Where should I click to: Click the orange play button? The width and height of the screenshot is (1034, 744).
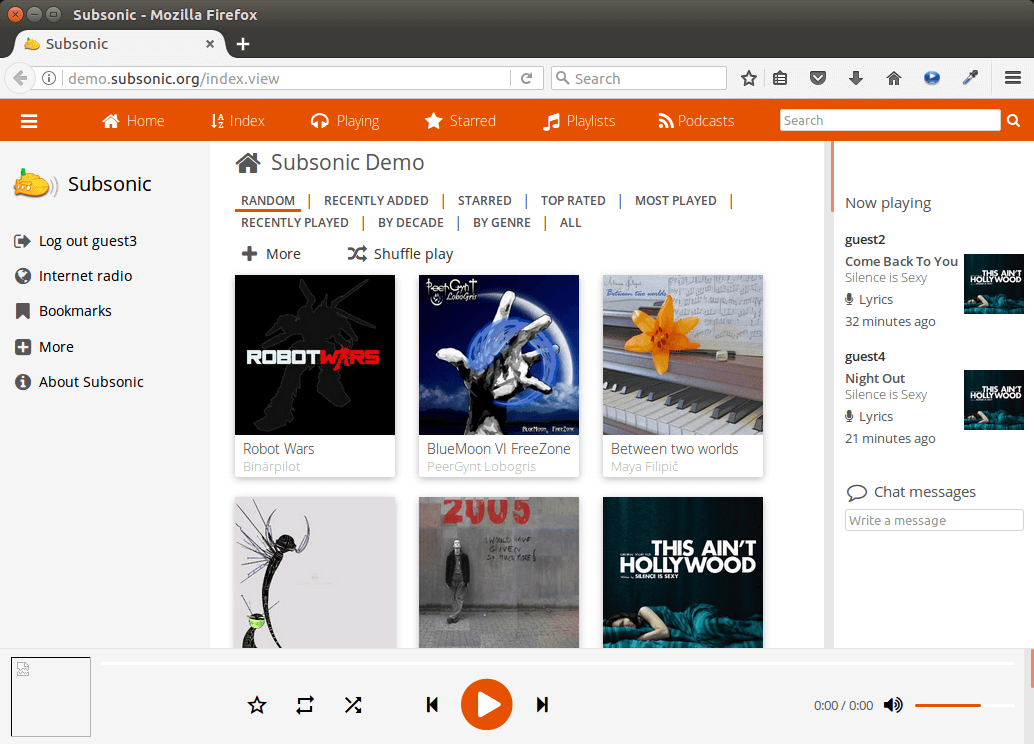(x=486, y=705)
